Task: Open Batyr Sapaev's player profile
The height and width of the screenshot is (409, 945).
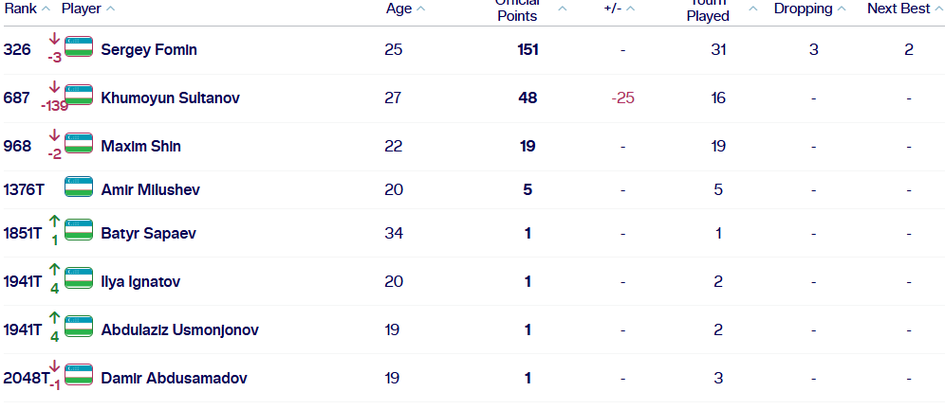Action: pyautogui.click(x=148, y=233)
